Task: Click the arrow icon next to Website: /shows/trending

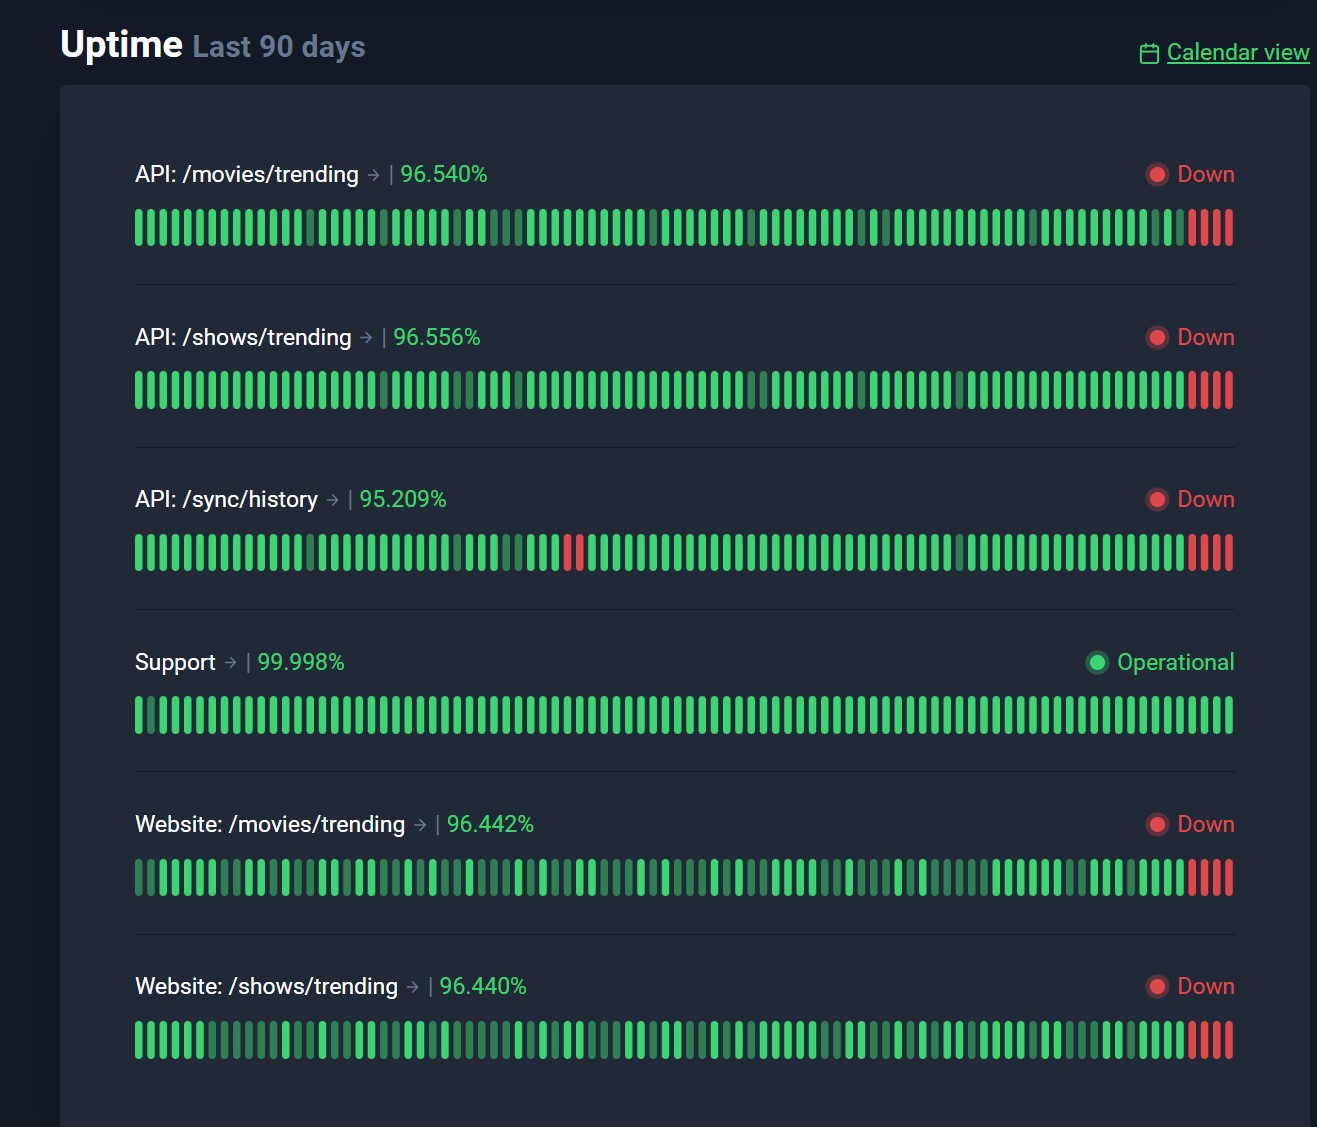Action: pyautogui.click(x=413, y=987)
